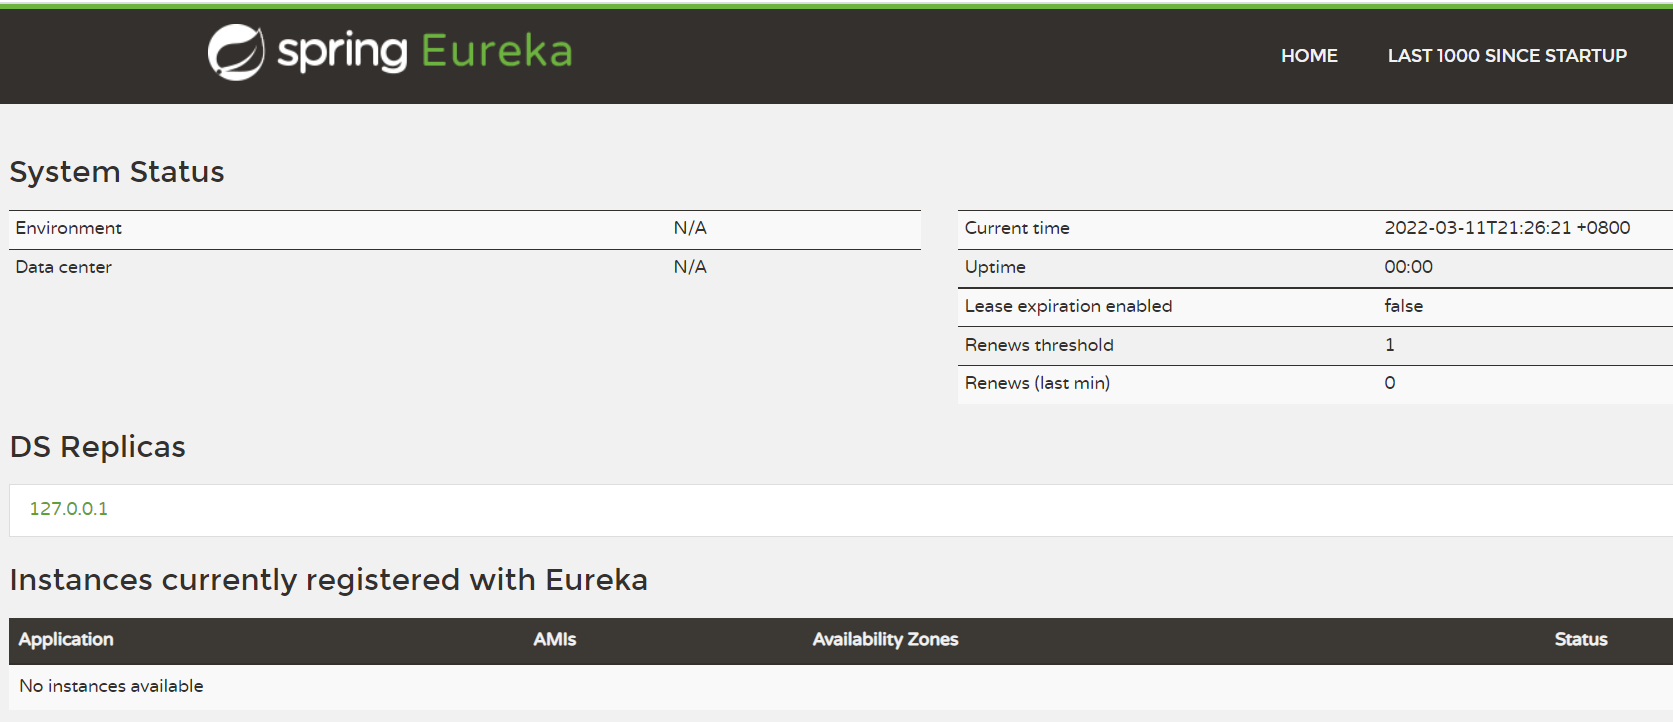Click the DS Replicas heading
This screenshot has height=722, width=1673.
[98, 447]
